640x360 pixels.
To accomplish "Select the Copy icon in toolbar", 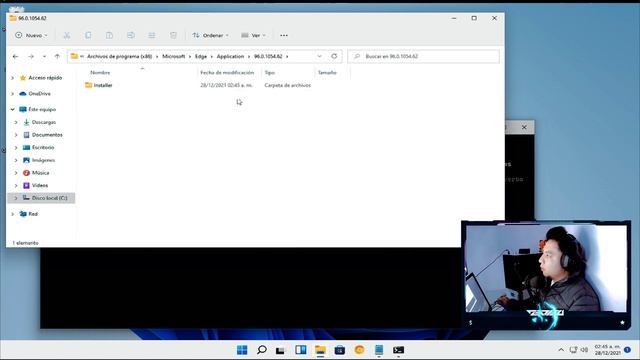I will click(x=88, y=36).
